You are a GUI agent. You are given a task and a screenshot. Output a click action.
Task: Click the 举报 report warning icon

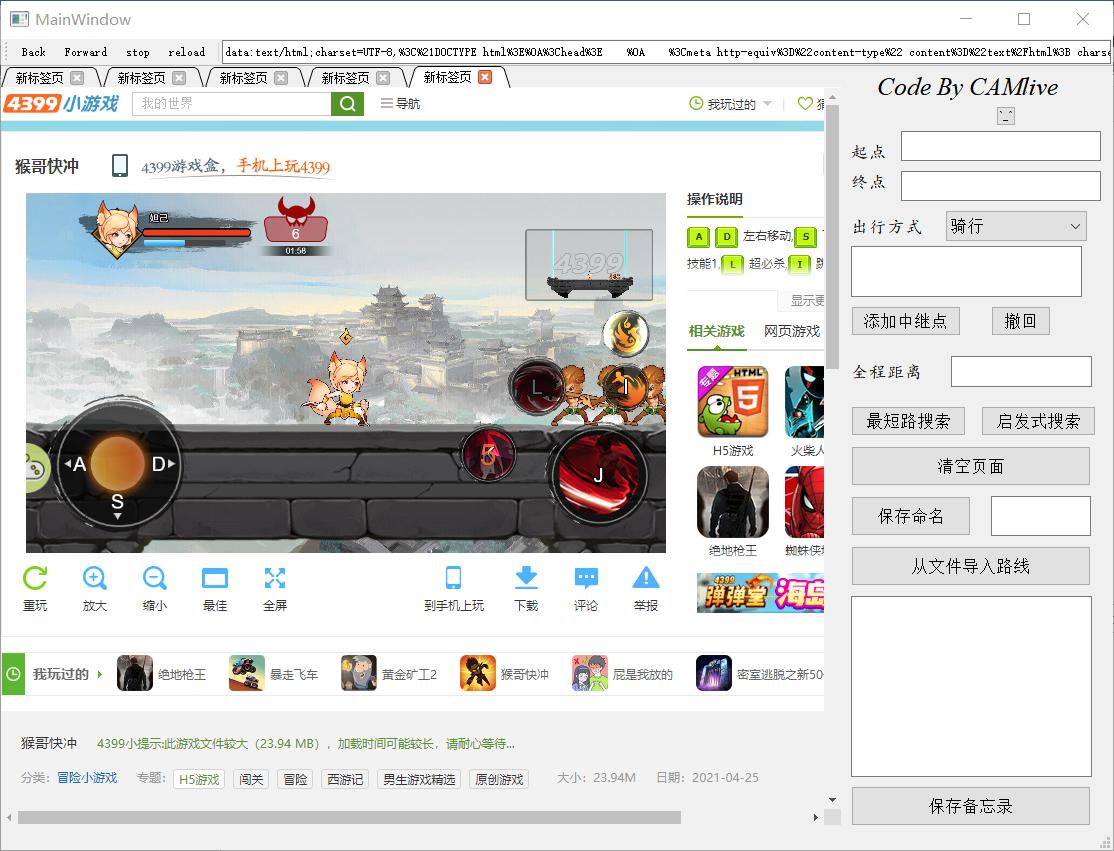[646, 578]
